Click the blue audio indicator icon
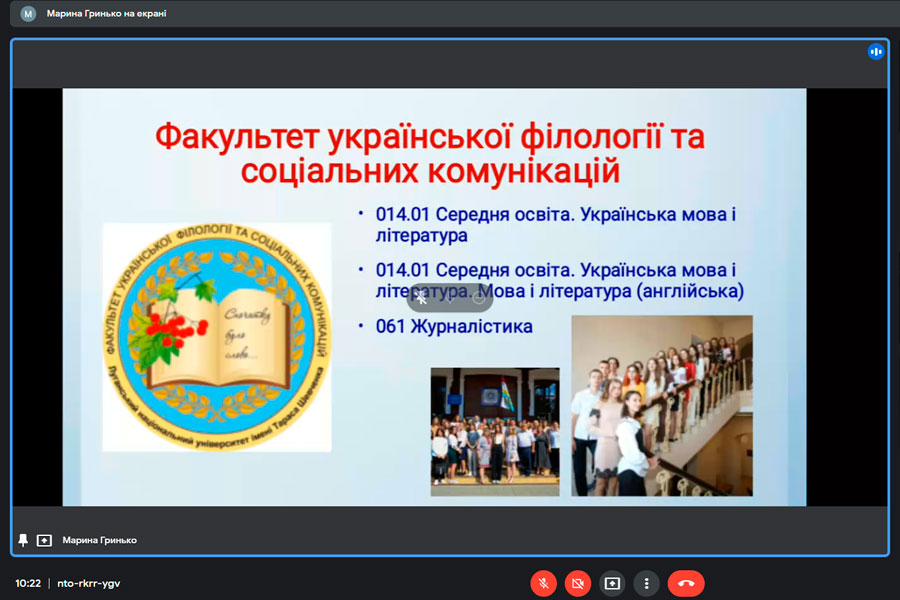 click(876, 52)
